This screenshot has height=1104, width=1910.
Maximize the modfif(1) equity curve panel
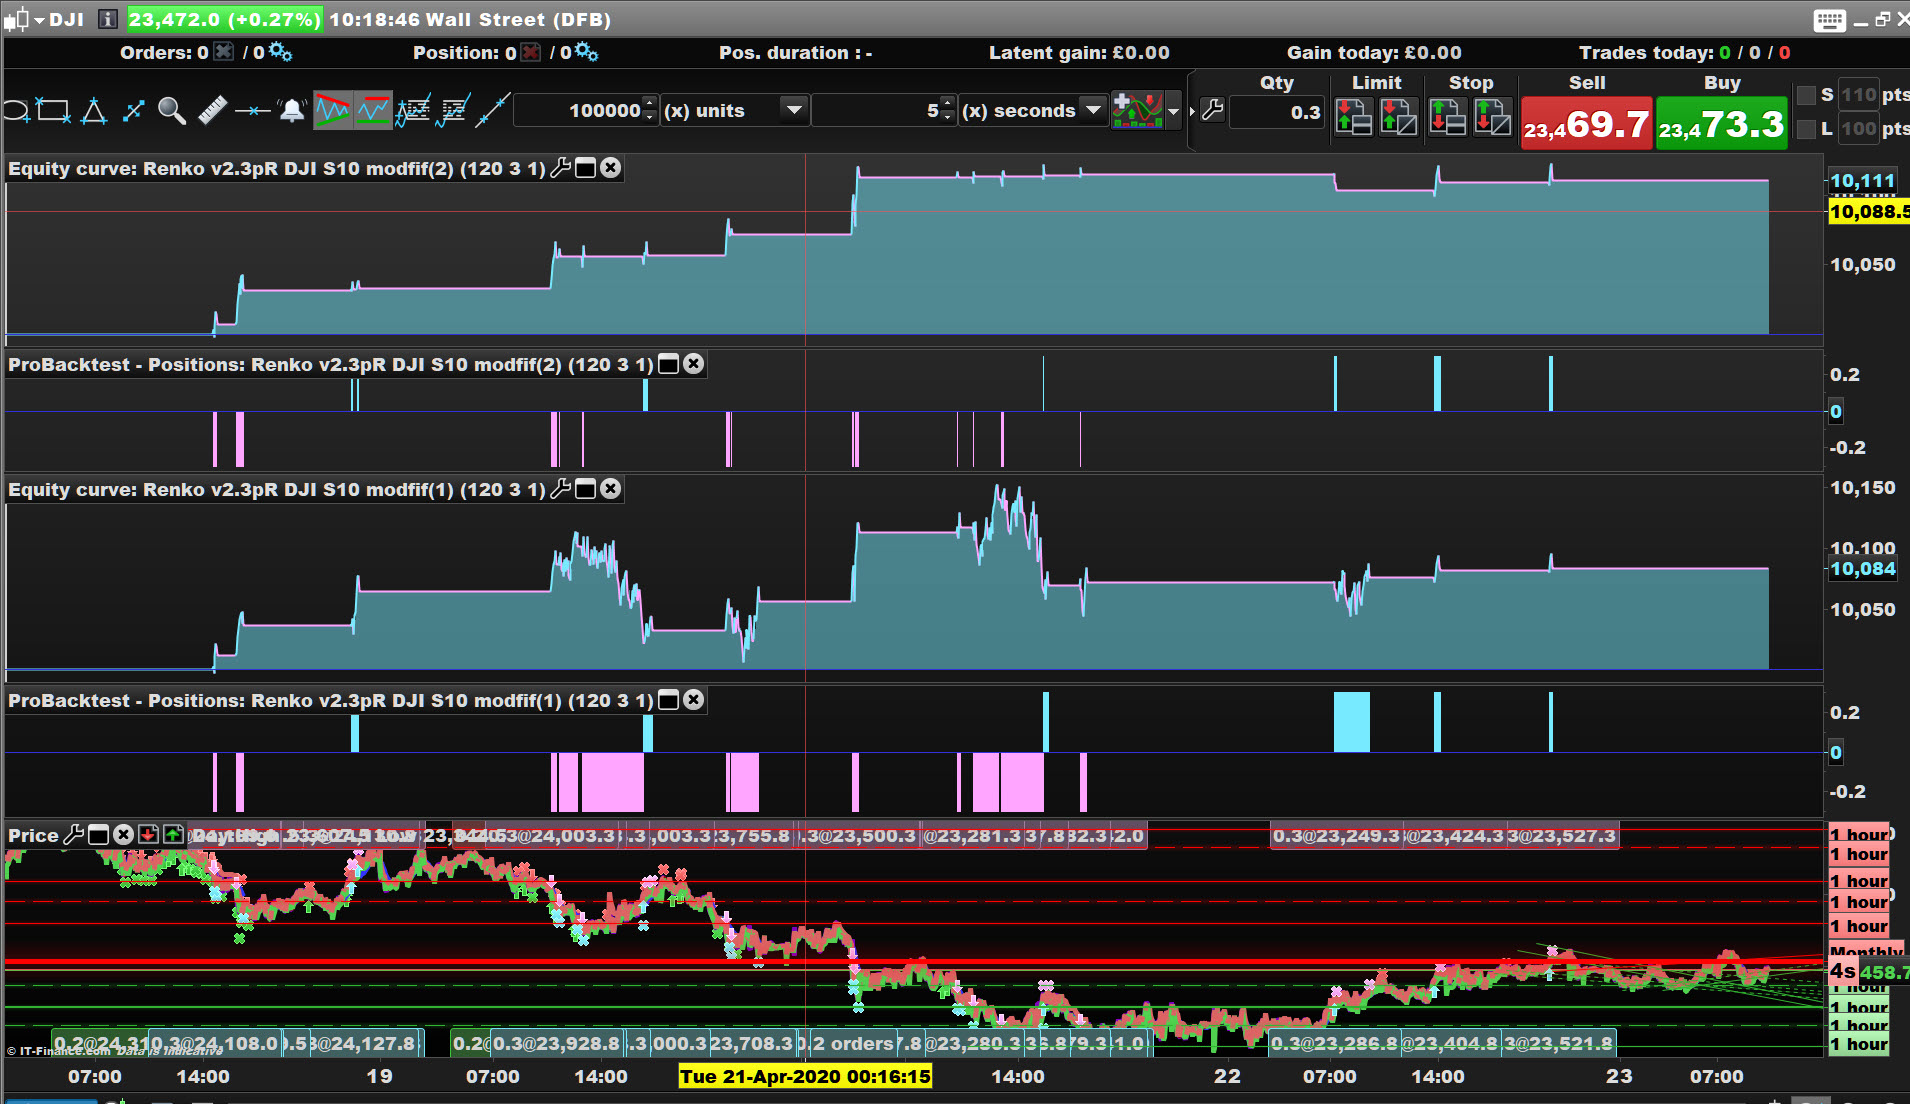(x=586, y=489)
